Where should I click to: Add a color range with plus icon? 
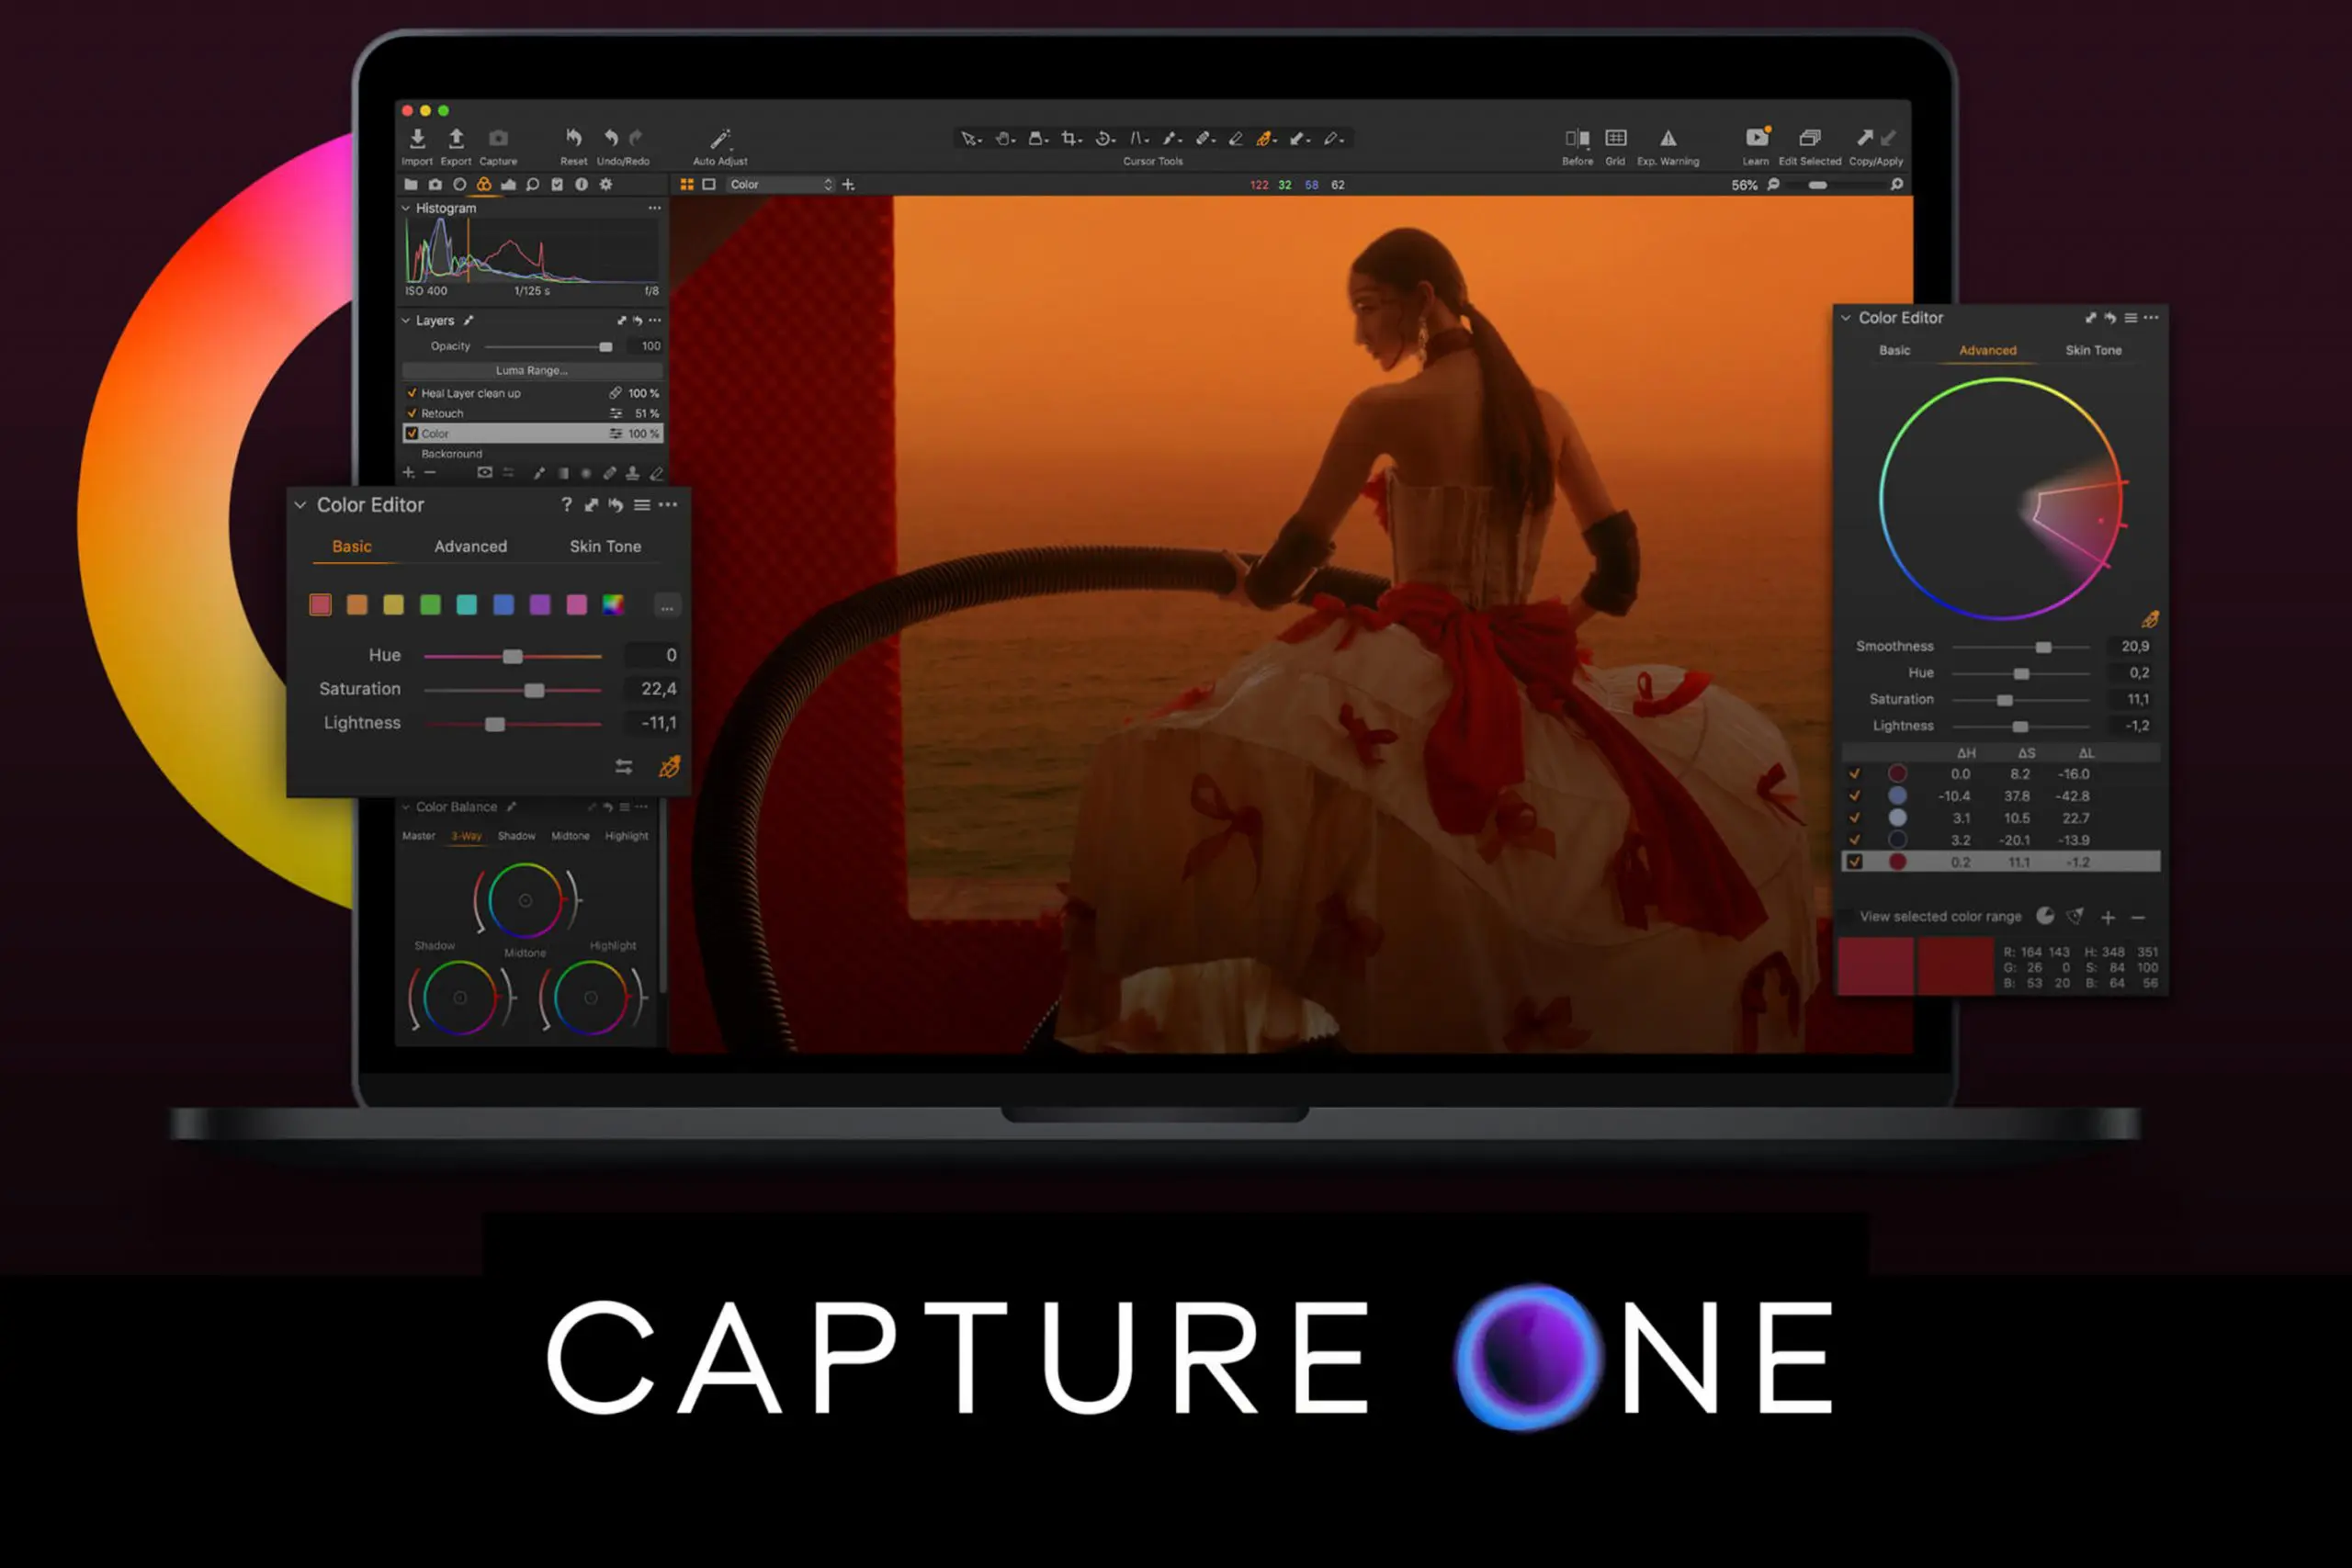2108,917
